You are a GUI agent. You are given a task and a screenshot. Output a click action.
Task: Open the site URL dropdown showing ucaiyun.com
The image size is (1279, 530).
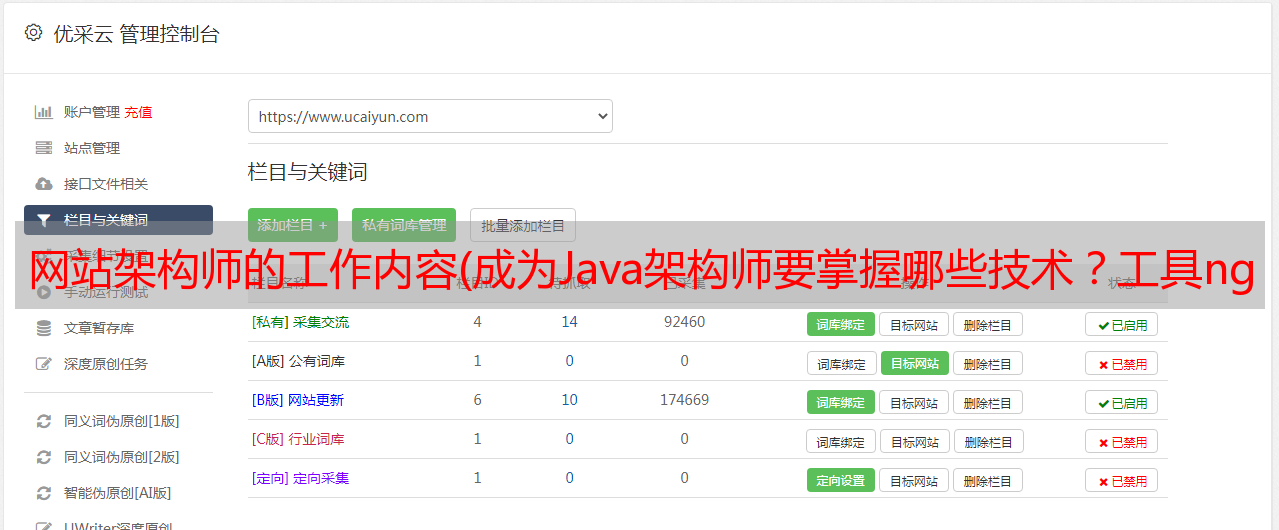pyautogui.click(x=430, y=116)
